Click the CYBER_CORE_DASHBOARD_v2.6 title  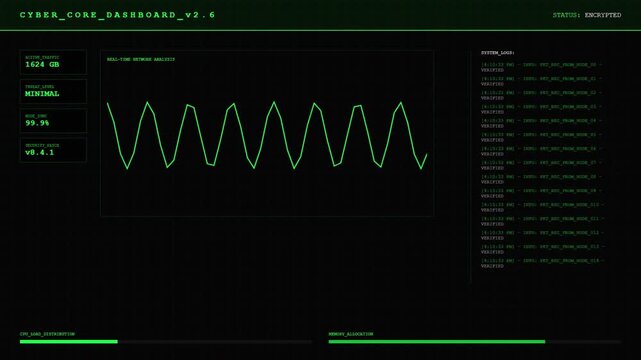tap(117, 15)
